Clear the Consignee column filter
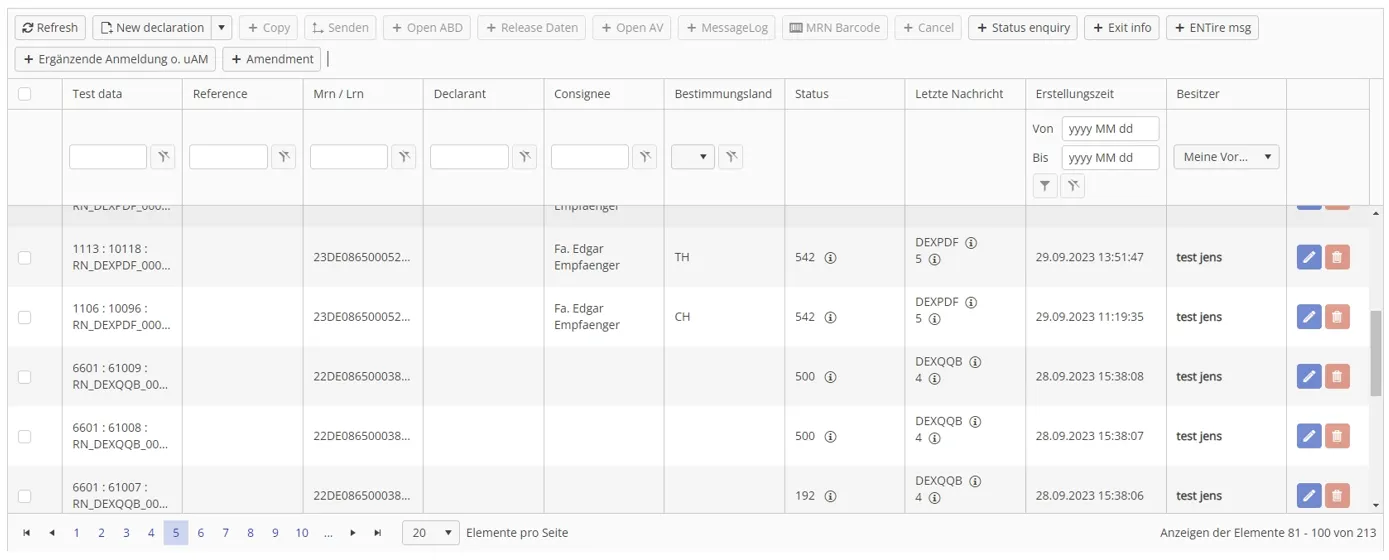This screenshot has width=1389, height=560. [645, 157]
